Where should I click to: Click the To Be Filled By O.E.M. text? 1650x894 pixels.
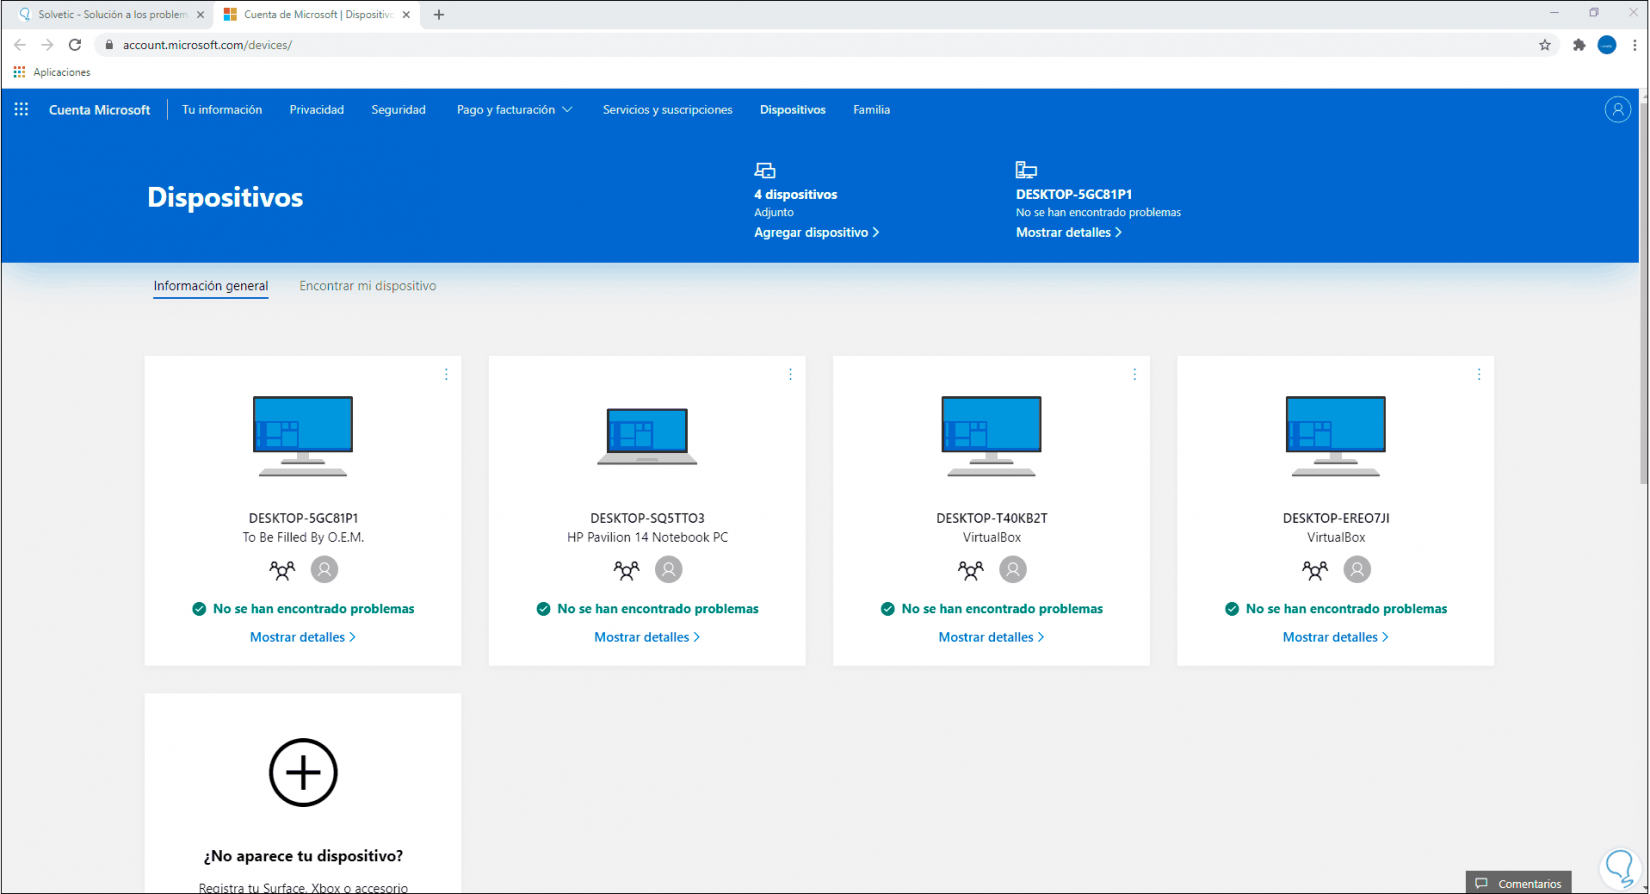point(303,537)
